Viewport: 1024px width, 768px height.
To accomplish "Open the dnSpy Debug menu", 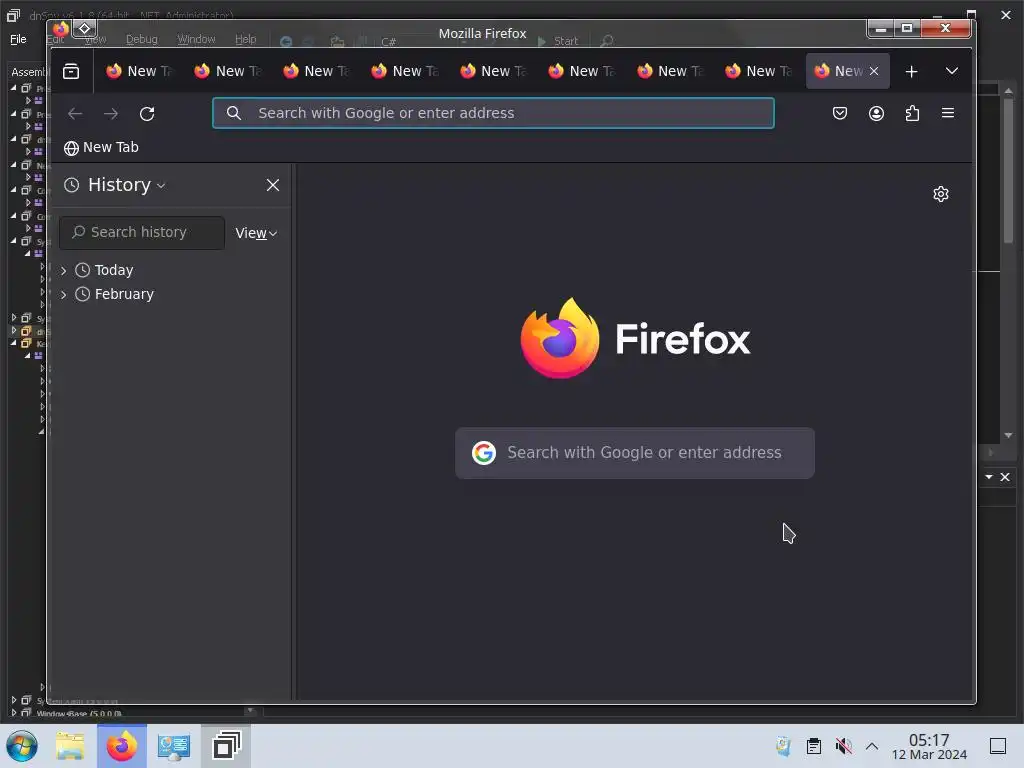I will 142,39.
